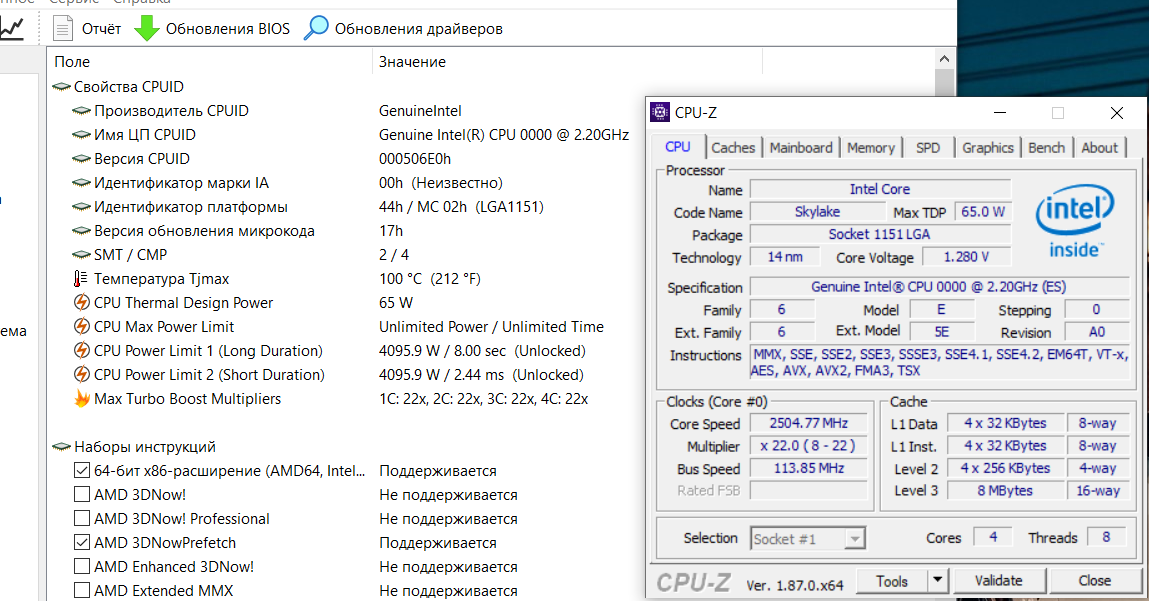Switch to the Mainboard tab
This screenshot has height=601, width=1149.
tap(800, 148)
